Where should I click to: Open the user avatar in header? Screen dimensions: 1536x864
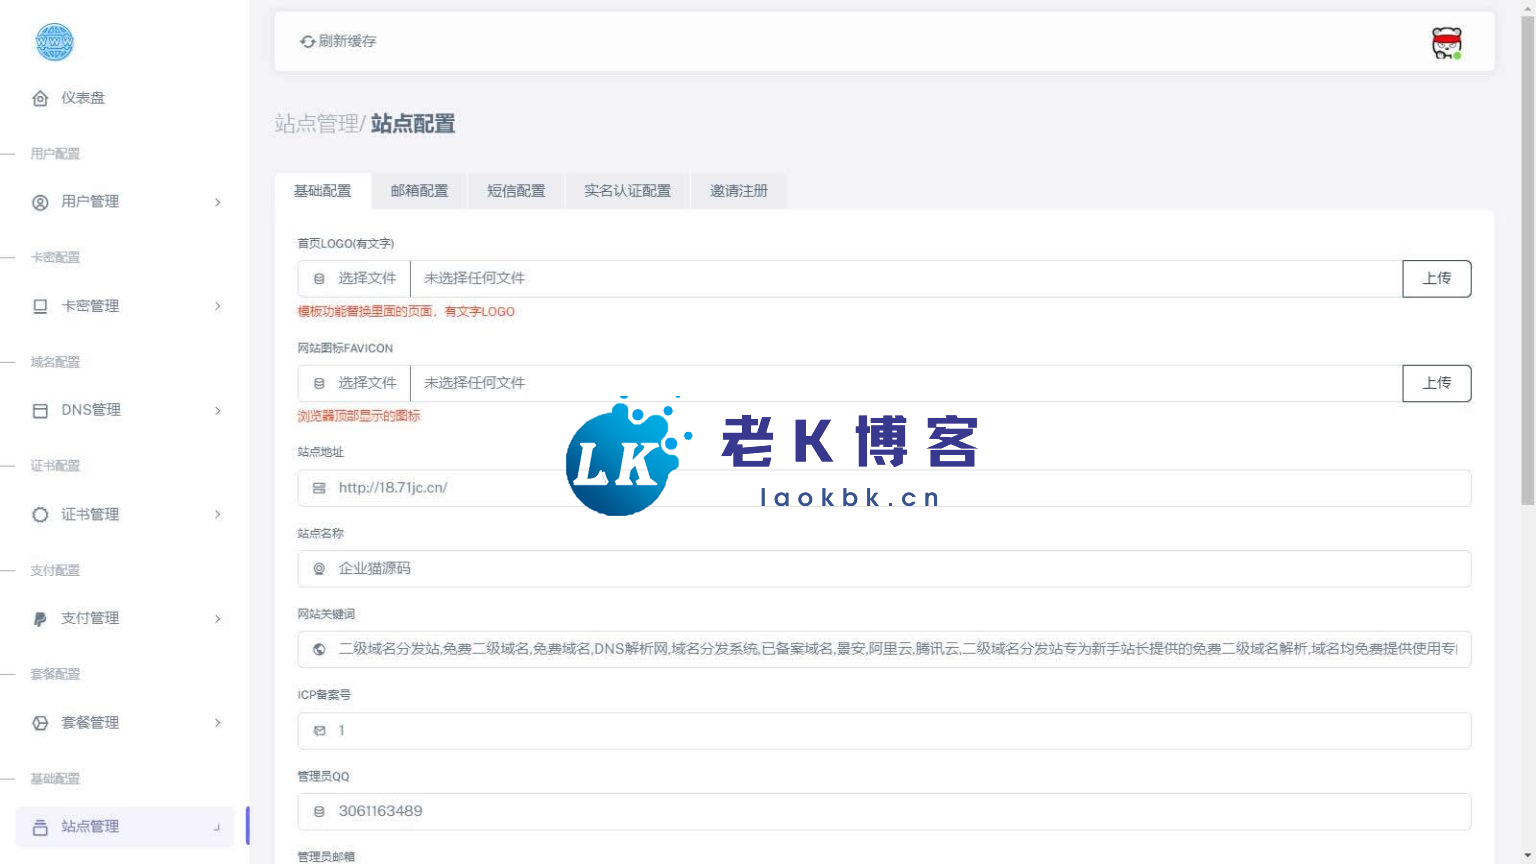click(x=1446, y=43)
